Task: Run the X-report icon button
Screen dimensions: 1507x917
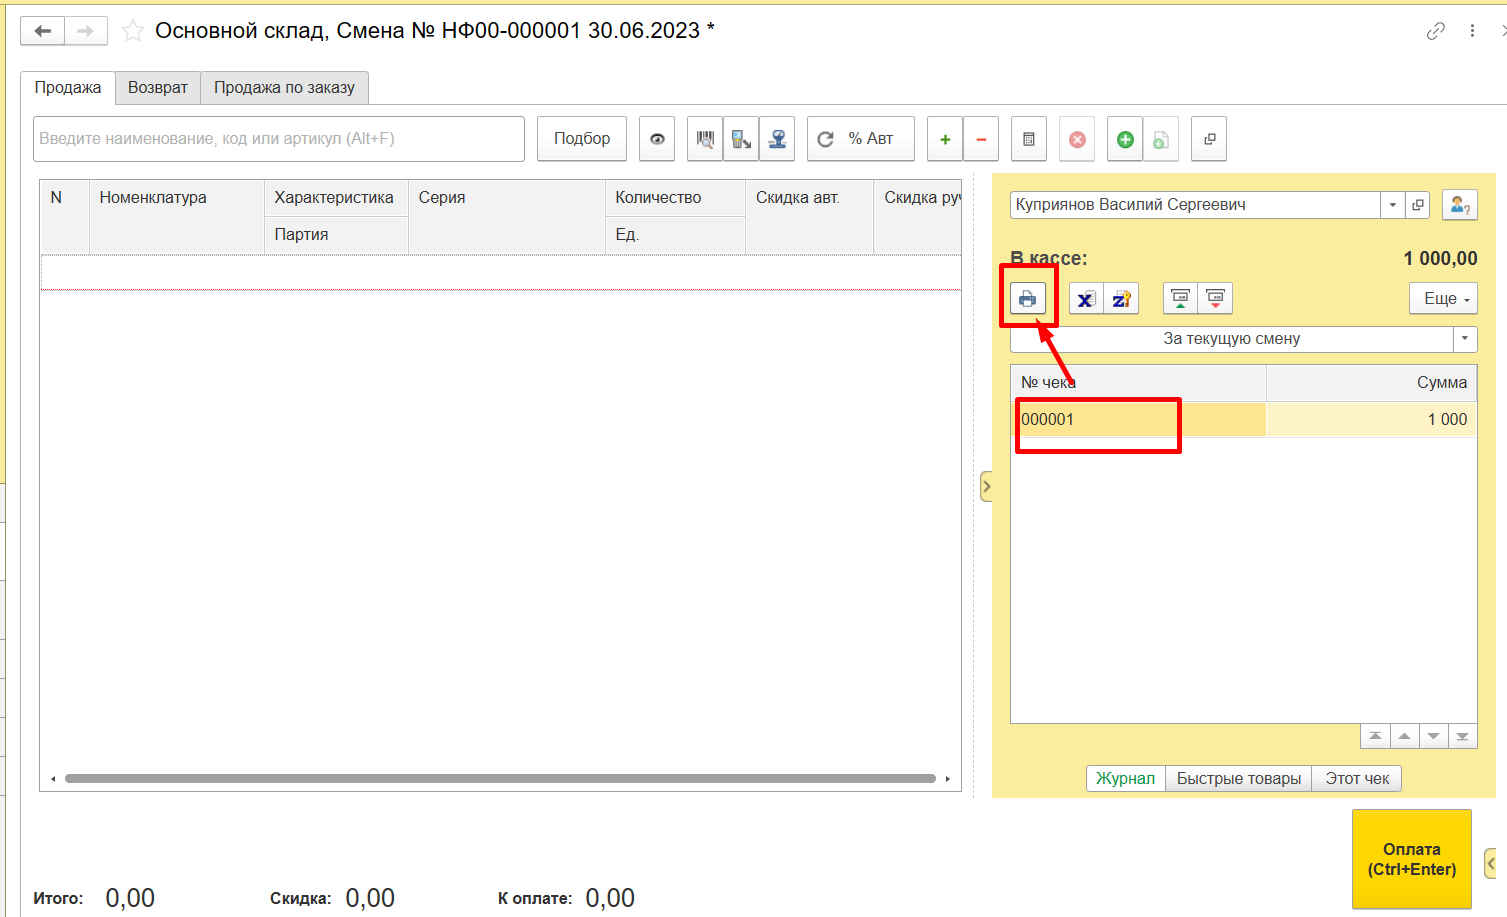Action: [1086, 298]
